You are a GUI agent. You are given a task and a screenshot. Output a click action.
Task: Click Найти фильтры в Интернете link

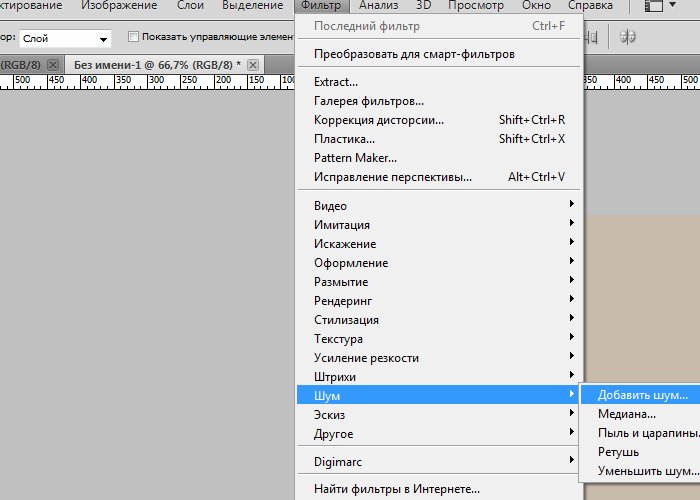click(397, 489)
